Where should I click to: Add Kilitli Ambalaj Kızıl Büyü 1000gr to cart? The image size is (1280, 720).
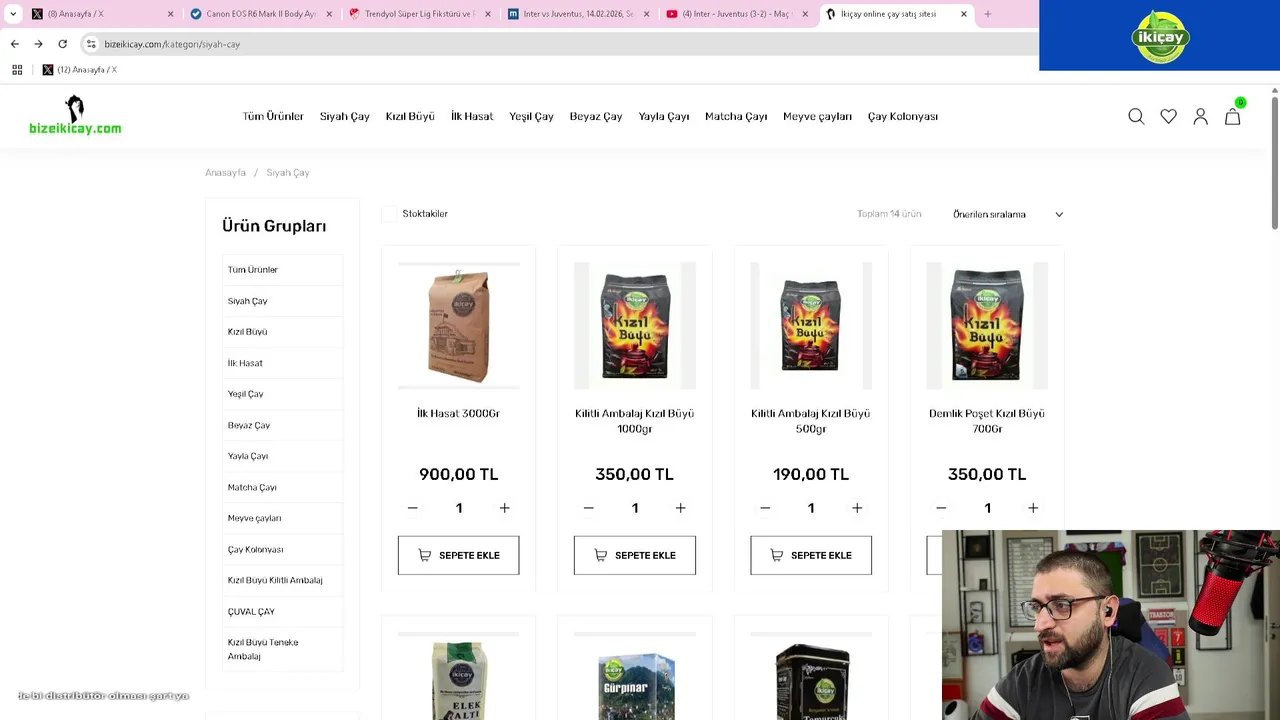635,555
